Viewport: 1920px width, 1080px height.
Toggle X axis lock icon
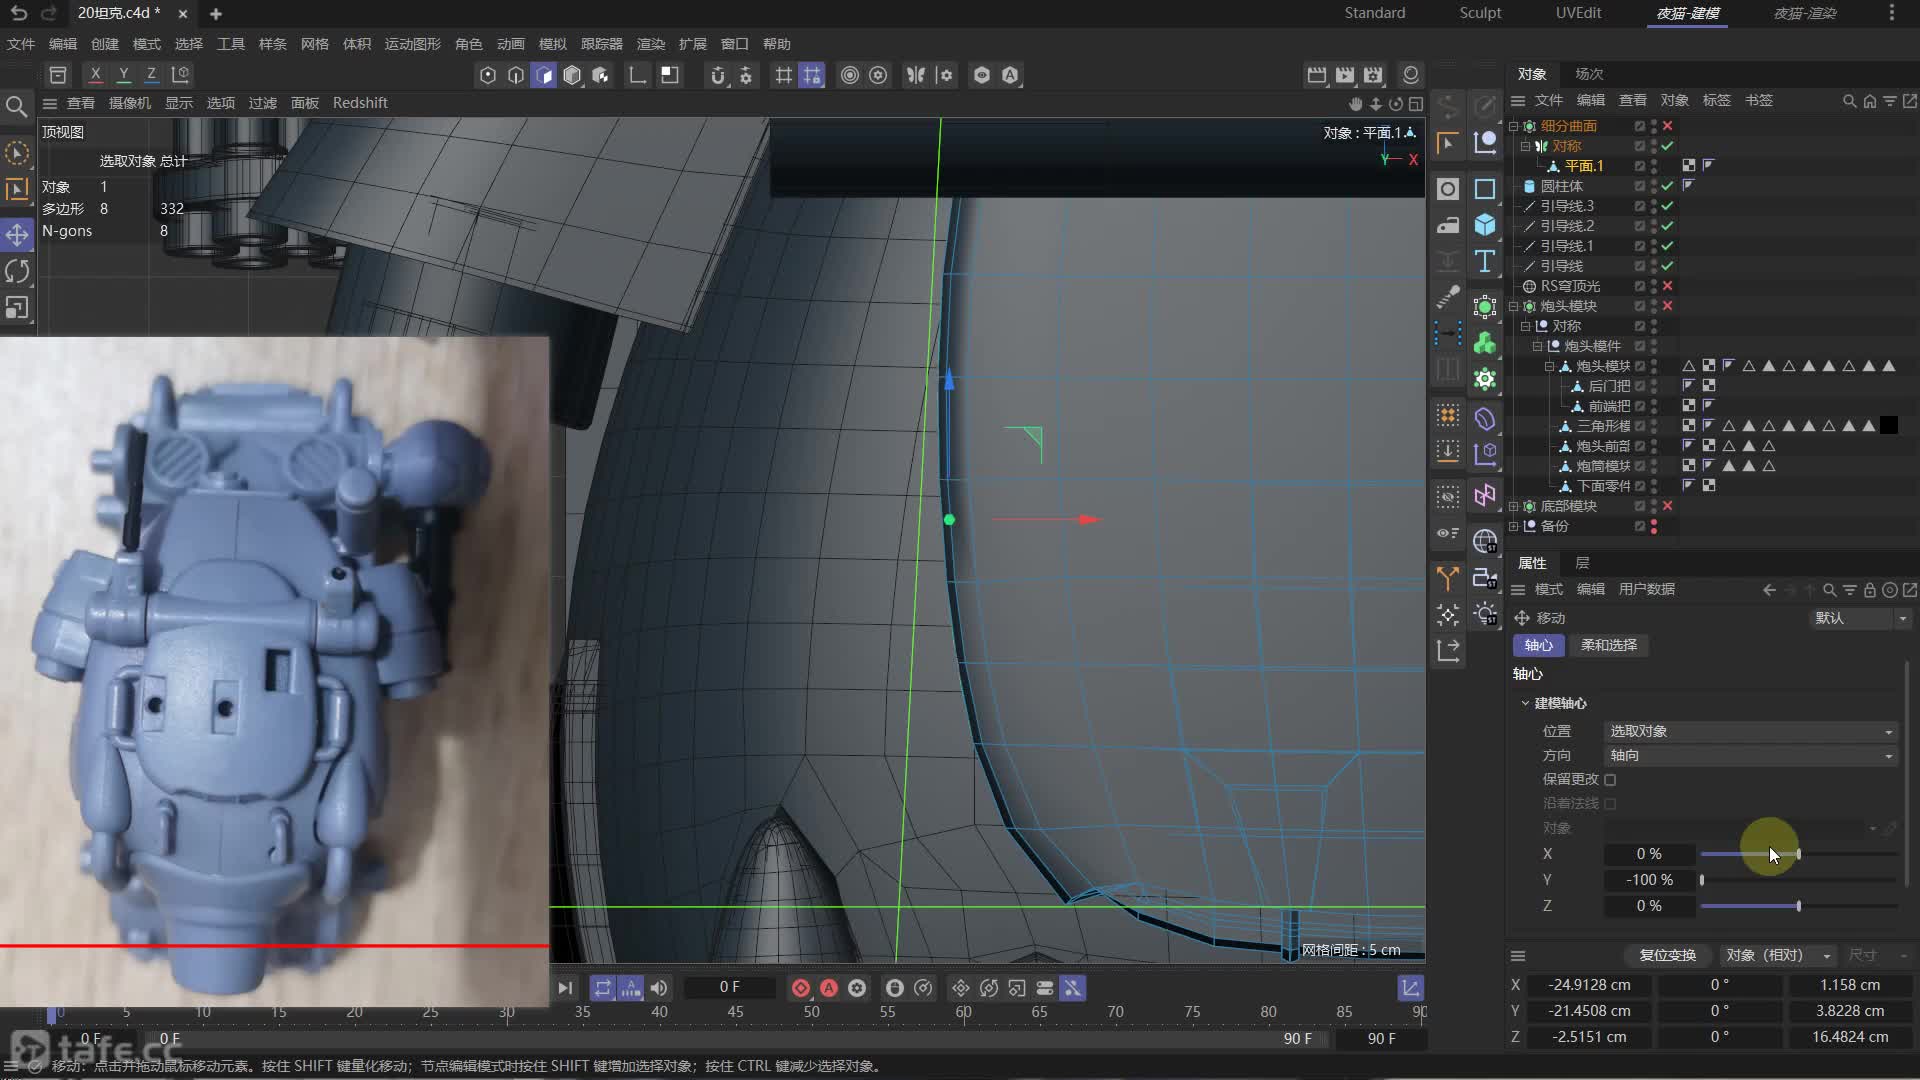[x=95, y=74]
